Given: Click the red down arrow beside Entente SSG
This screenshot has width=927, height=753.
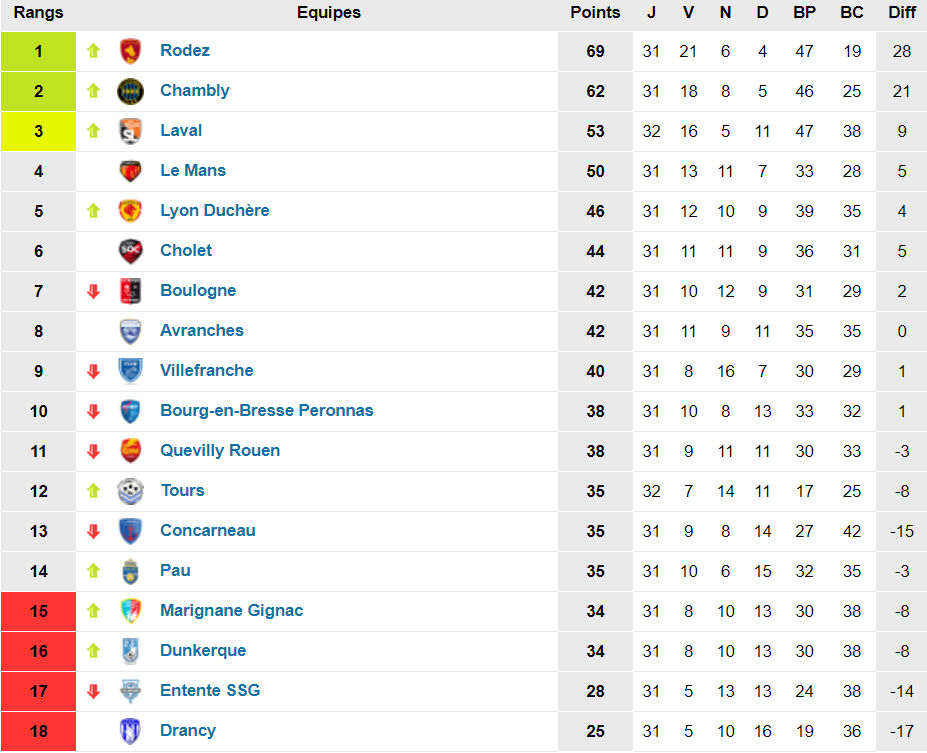Looking at the screenshot, I should [94, 691].
